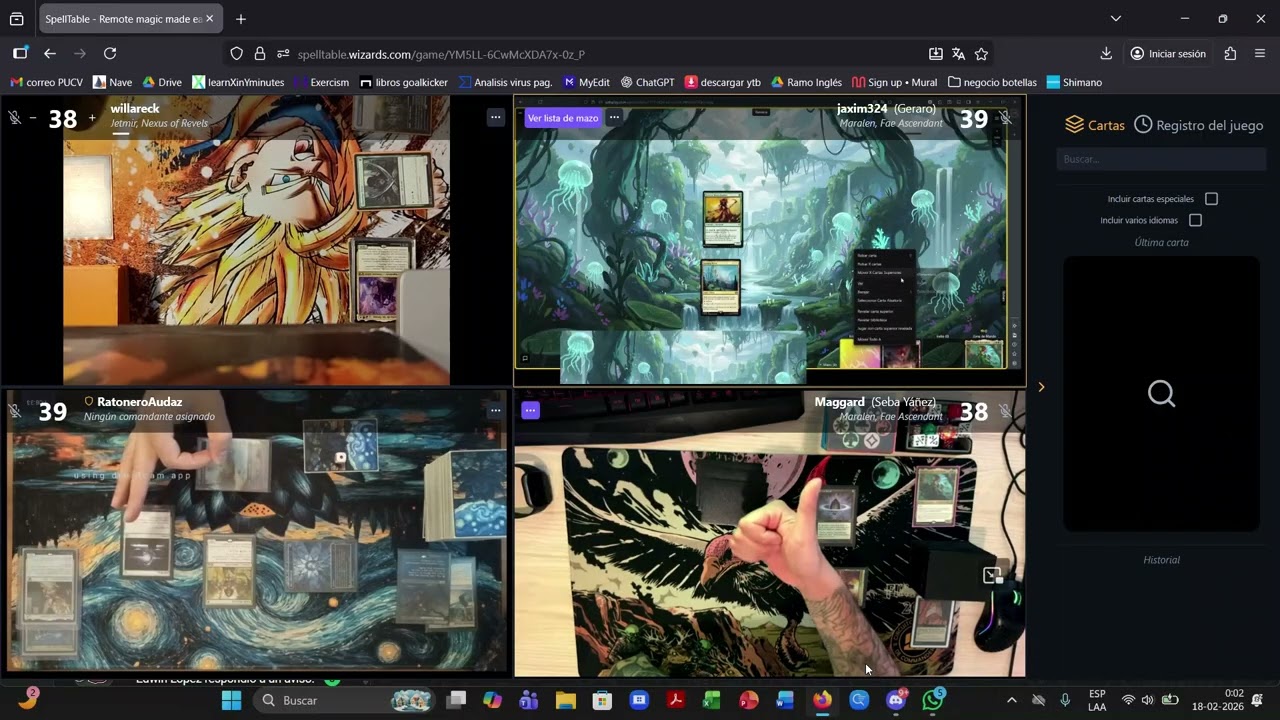The image size is (1280, 720).
Task: Click the Ningún comandante asignado label
Action: tap(150, 416)
